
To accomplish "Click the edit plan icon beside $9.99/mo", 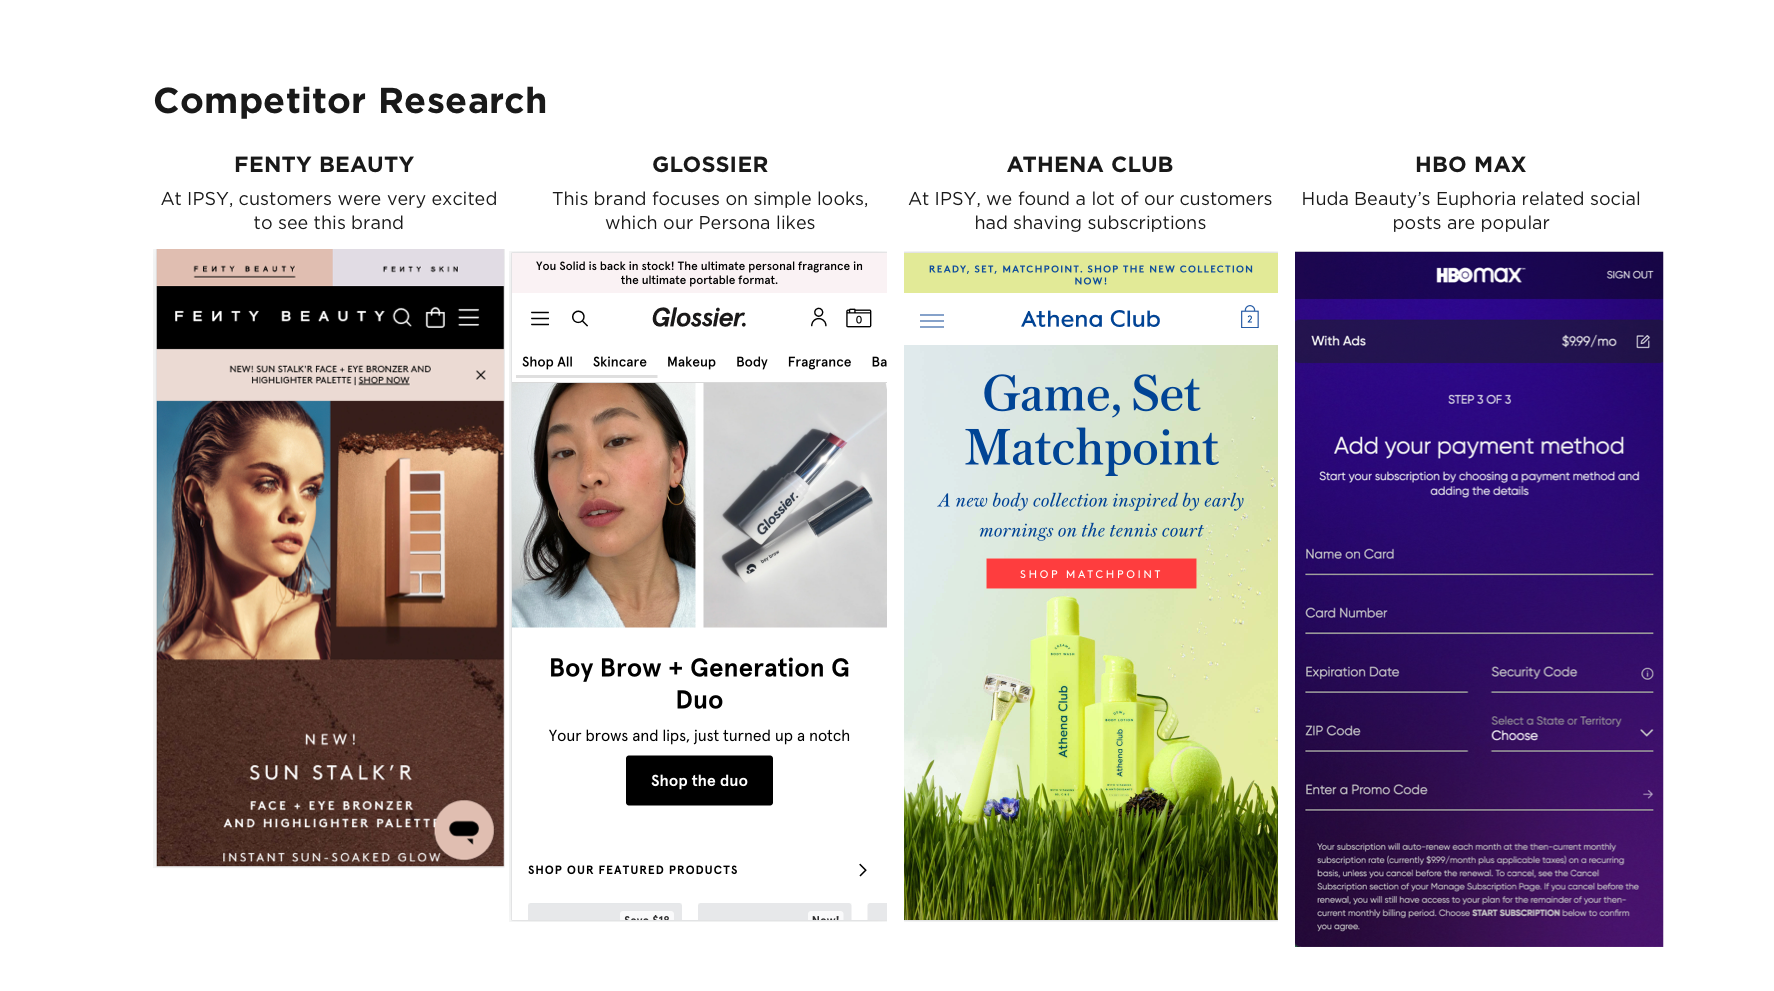I will [x=1643, y=341].
